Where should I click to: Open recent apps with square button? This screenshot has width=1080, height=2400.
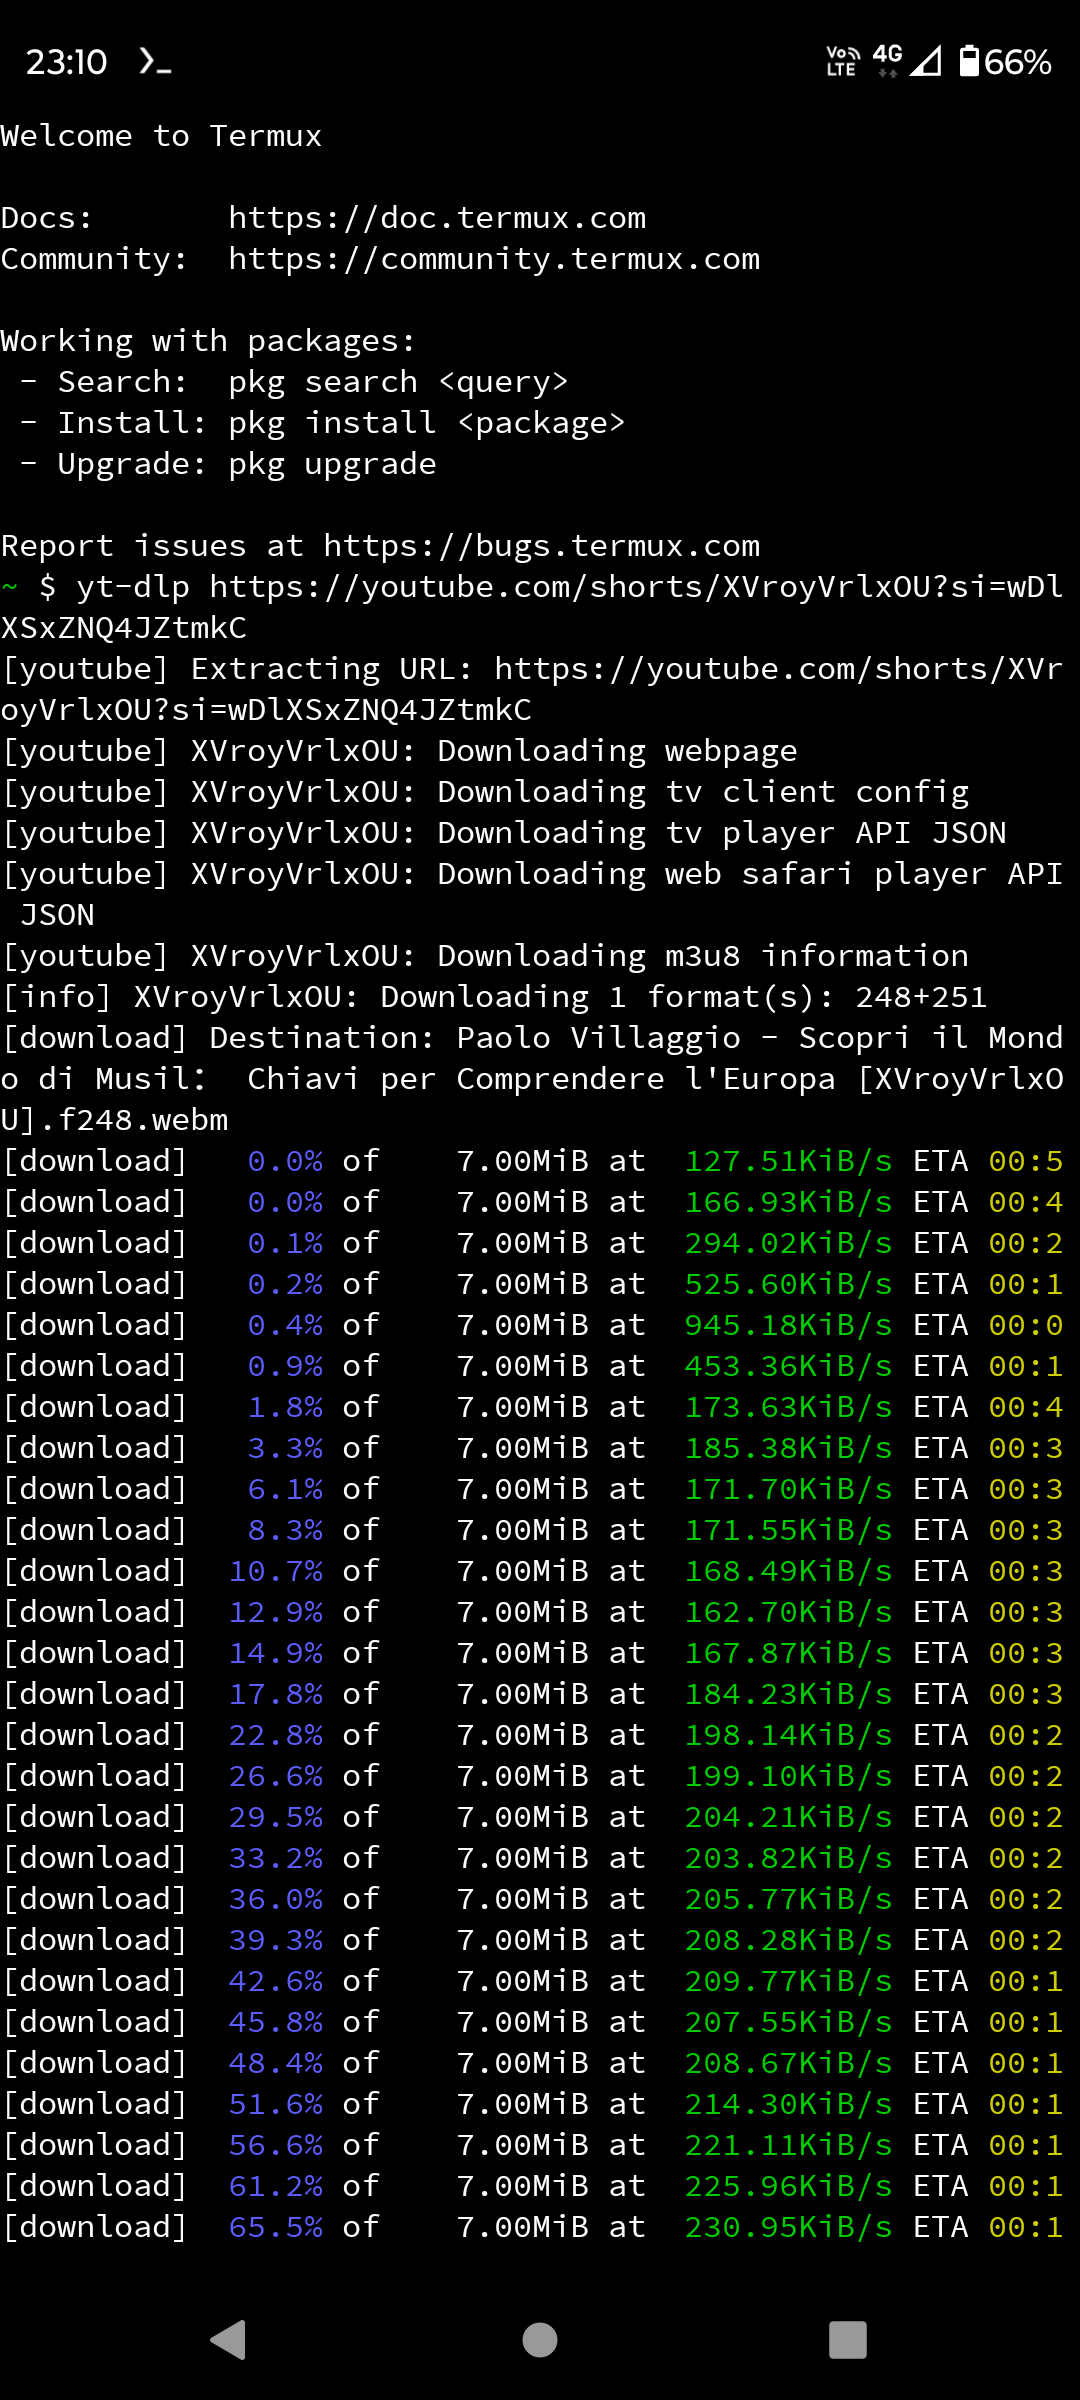(847, 2339)
